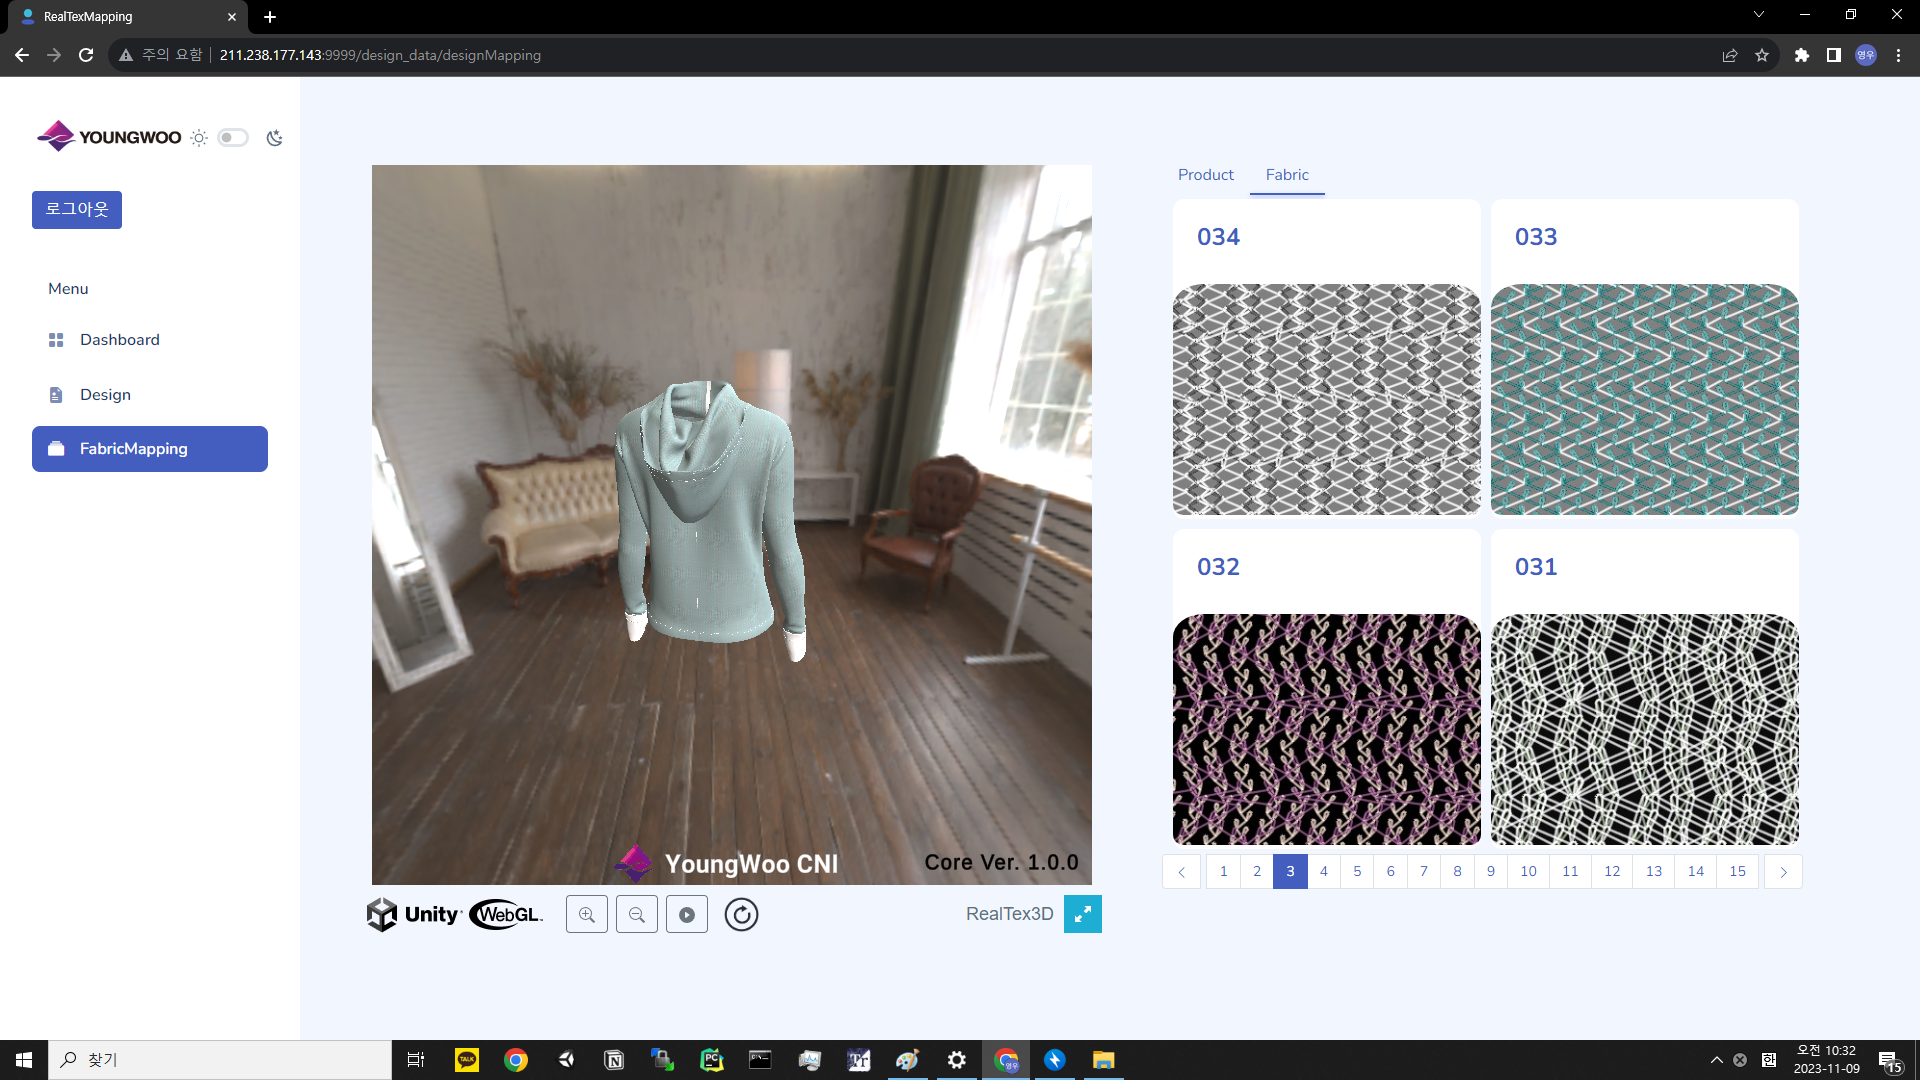The image size is (1920, 1080).
Task: Bookmark this page with star icon
Action: coord(1762,55)
